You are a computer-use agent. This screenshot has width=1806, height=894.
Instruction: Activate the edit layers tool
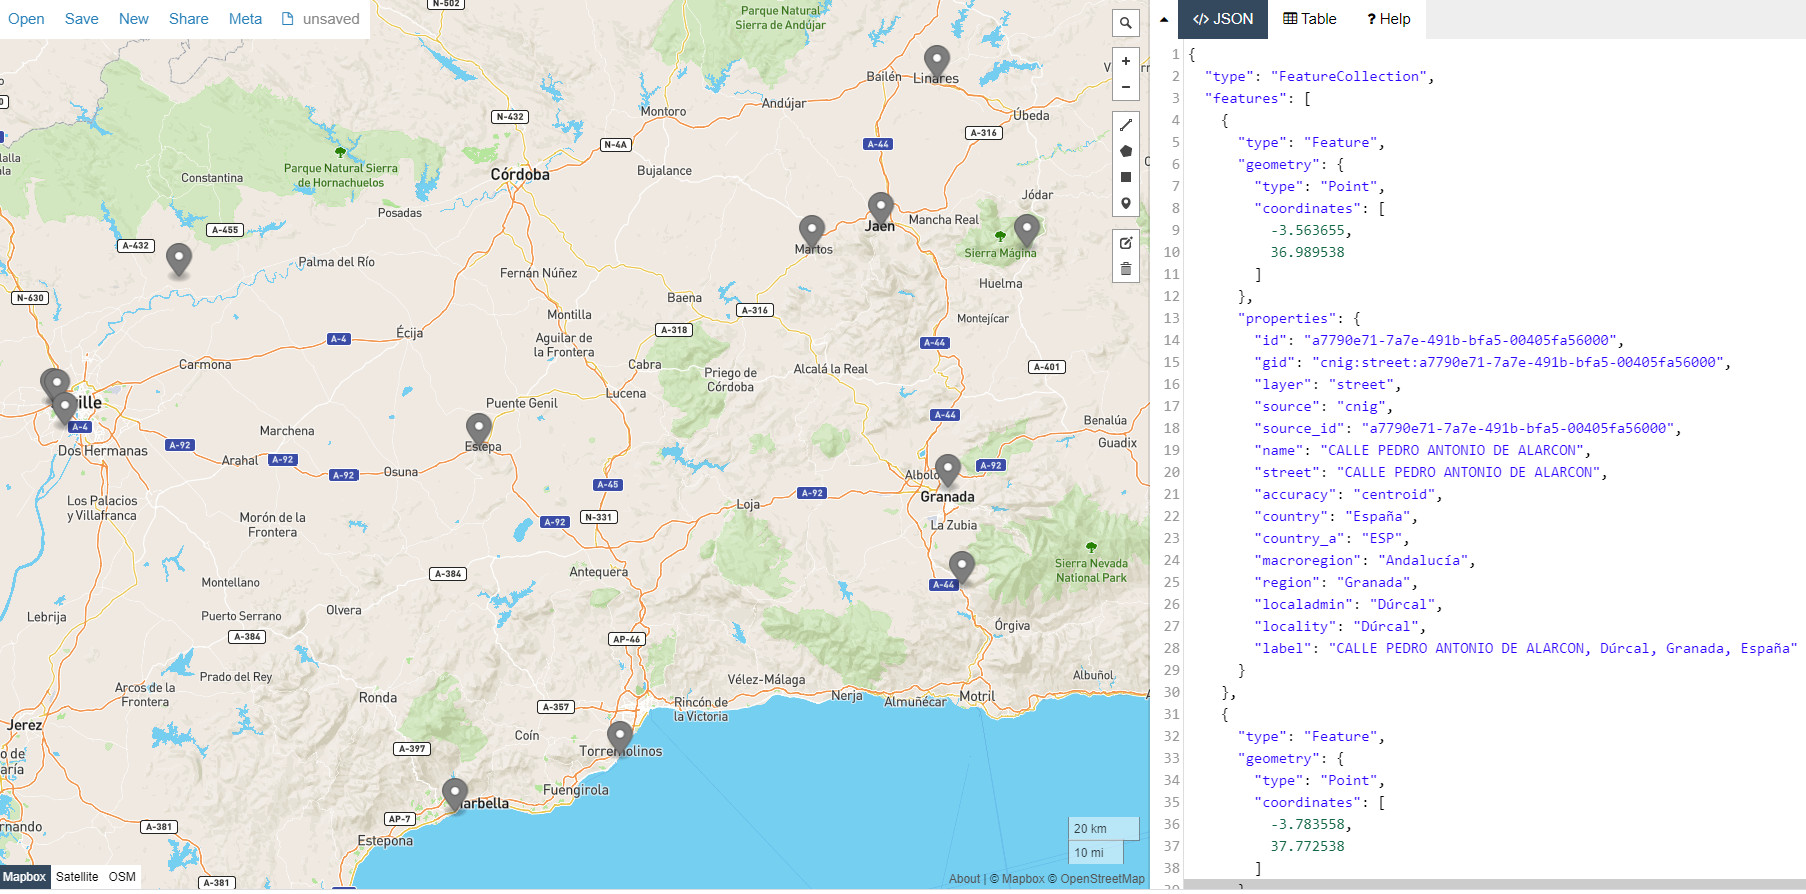[x=1126, y=243]
